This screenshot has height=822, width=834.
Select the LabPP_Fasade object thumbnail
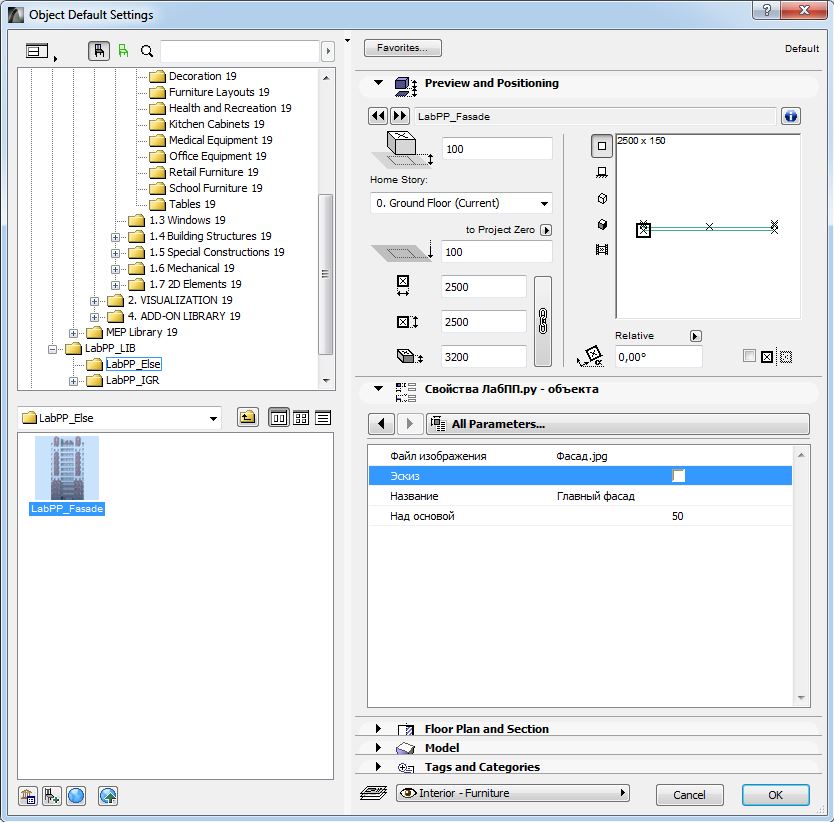coord(67,476)
